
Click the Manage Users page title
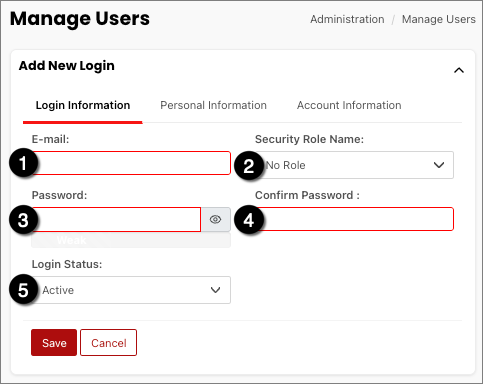[x=80, y=19]
